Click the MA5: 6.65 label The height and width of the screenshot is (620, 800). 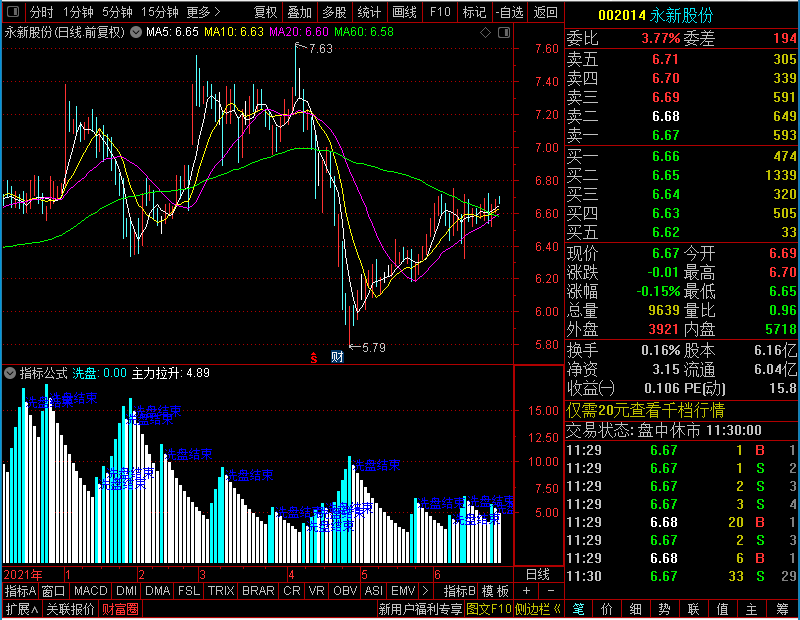tap(172, 32)
